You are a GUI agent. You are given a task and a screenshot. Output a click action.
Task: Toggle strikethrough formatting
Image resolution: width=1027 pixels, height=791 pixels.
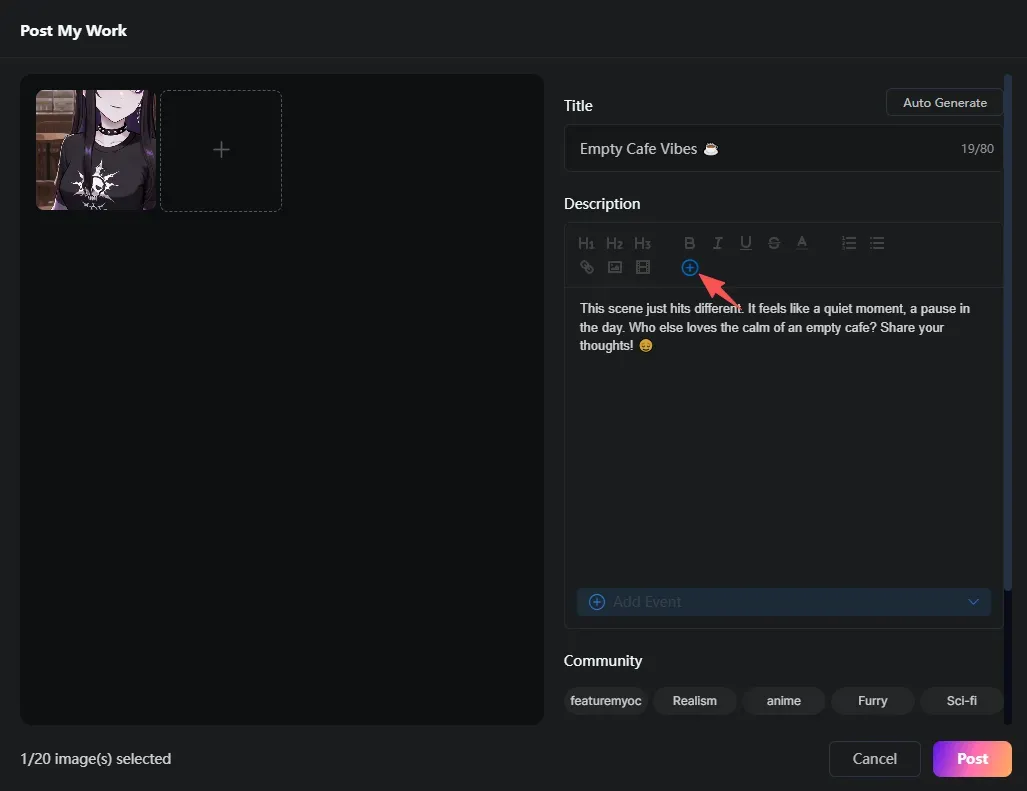click(774, 244)
